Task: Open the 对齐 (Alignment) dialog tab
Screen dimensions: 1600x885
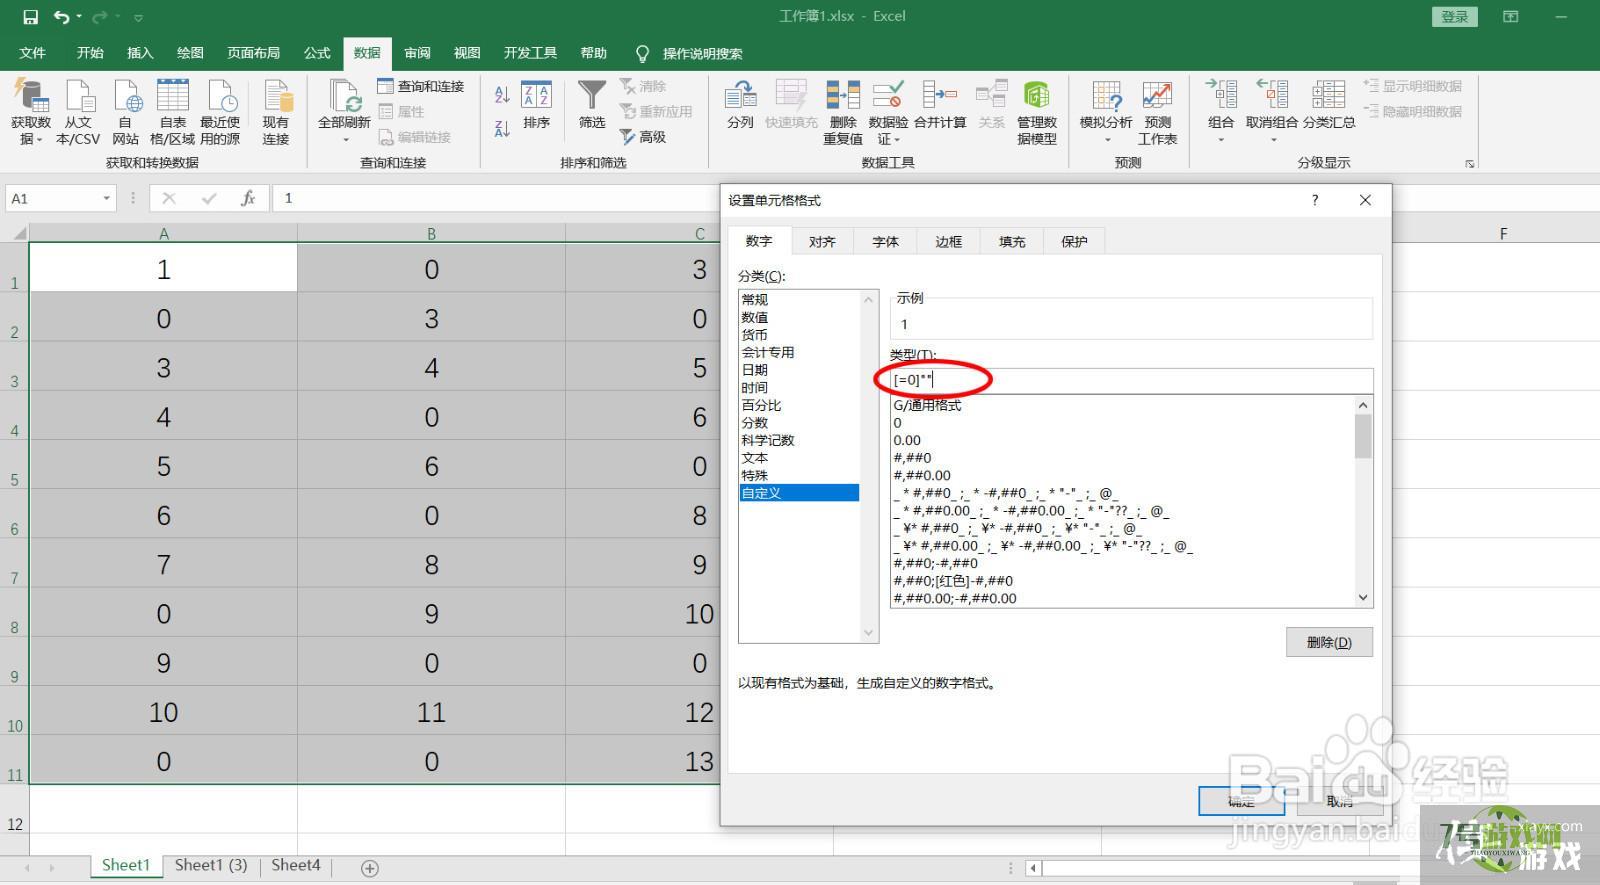Action: (822, 241)
